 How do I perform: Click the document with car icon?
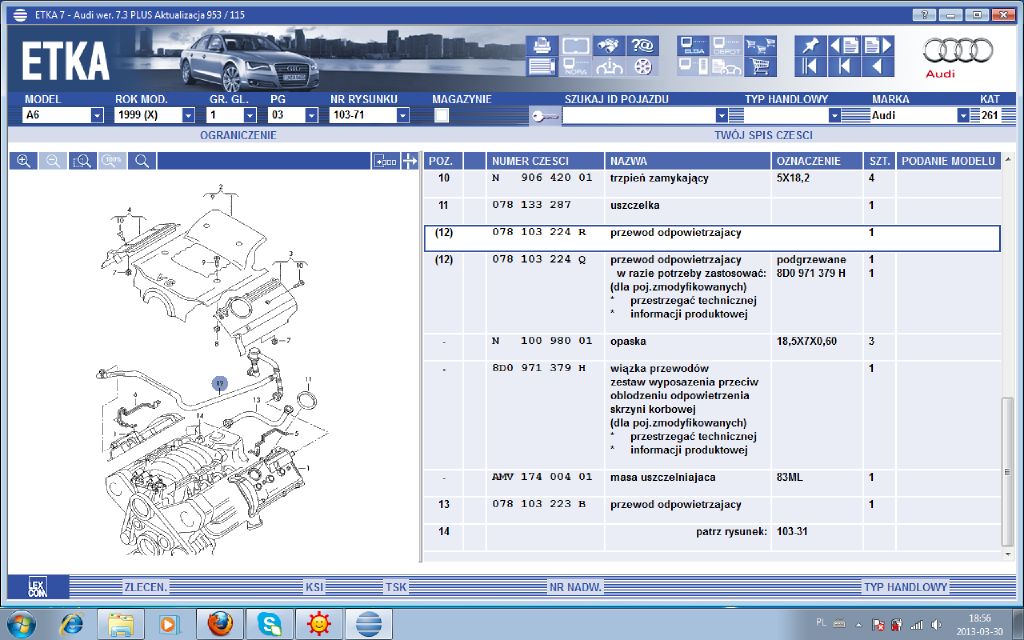[727, 67]
